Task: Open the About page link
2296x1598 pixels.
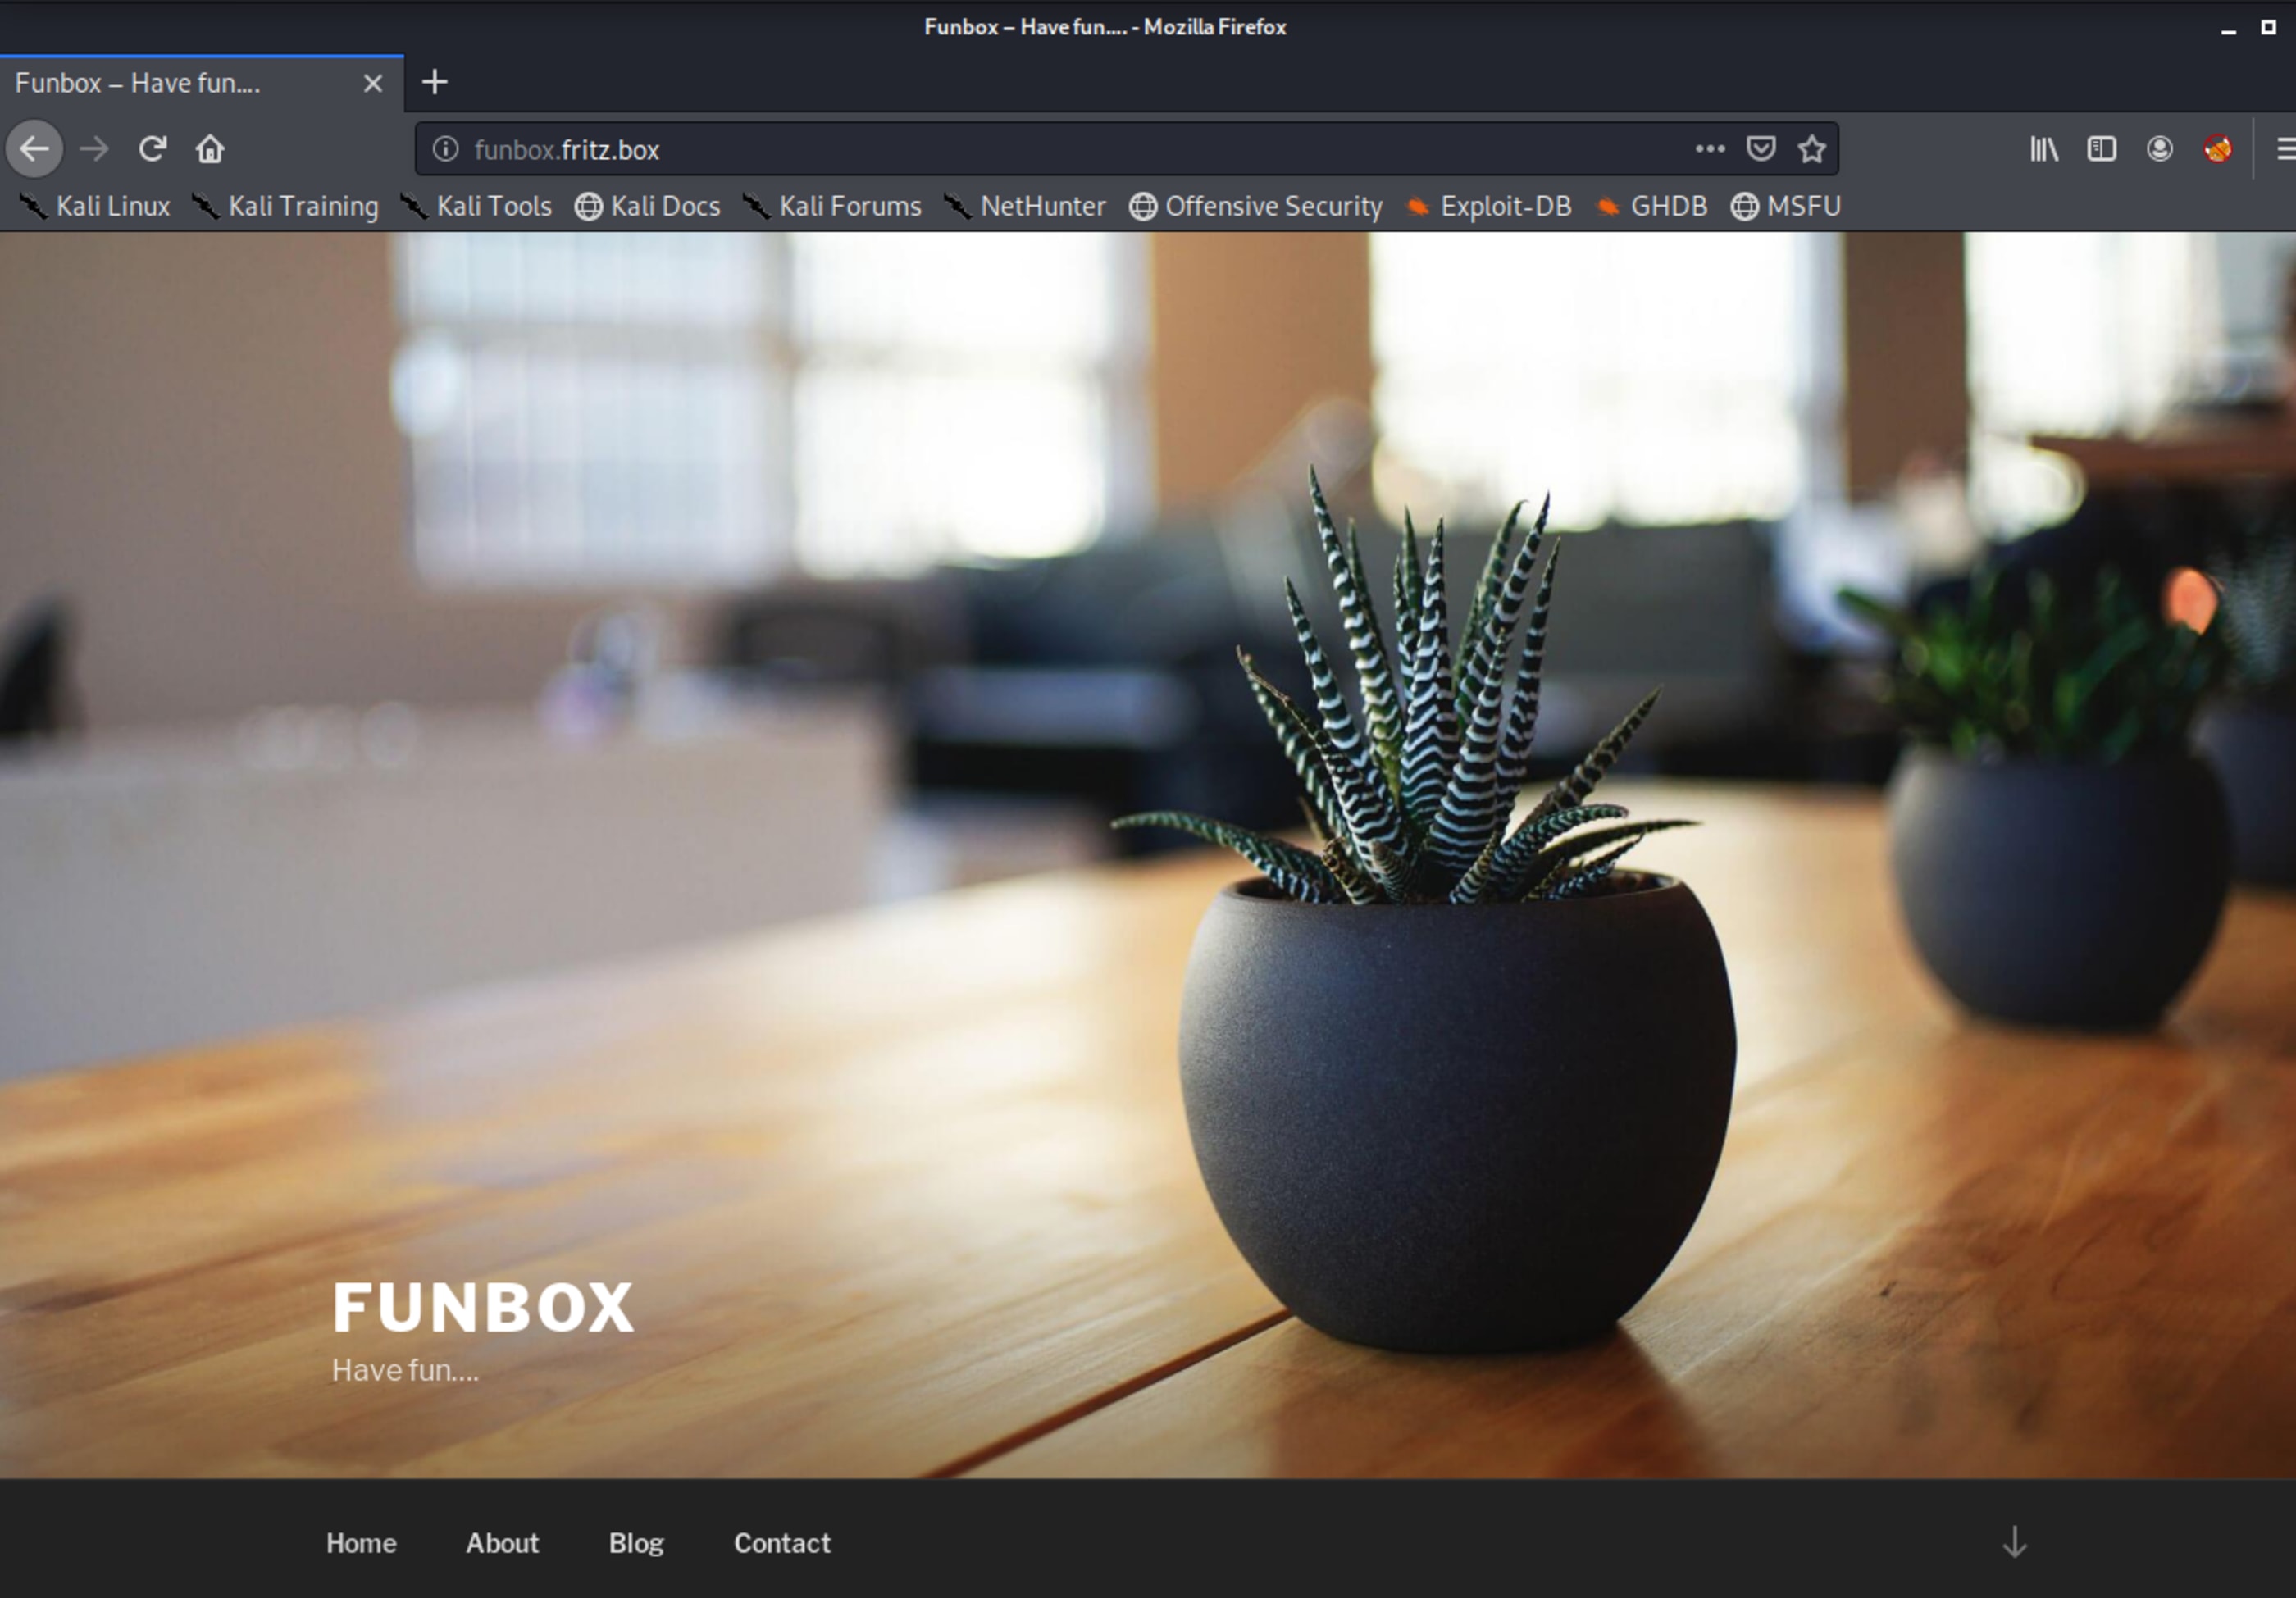Action: (x=502, y=1543)
